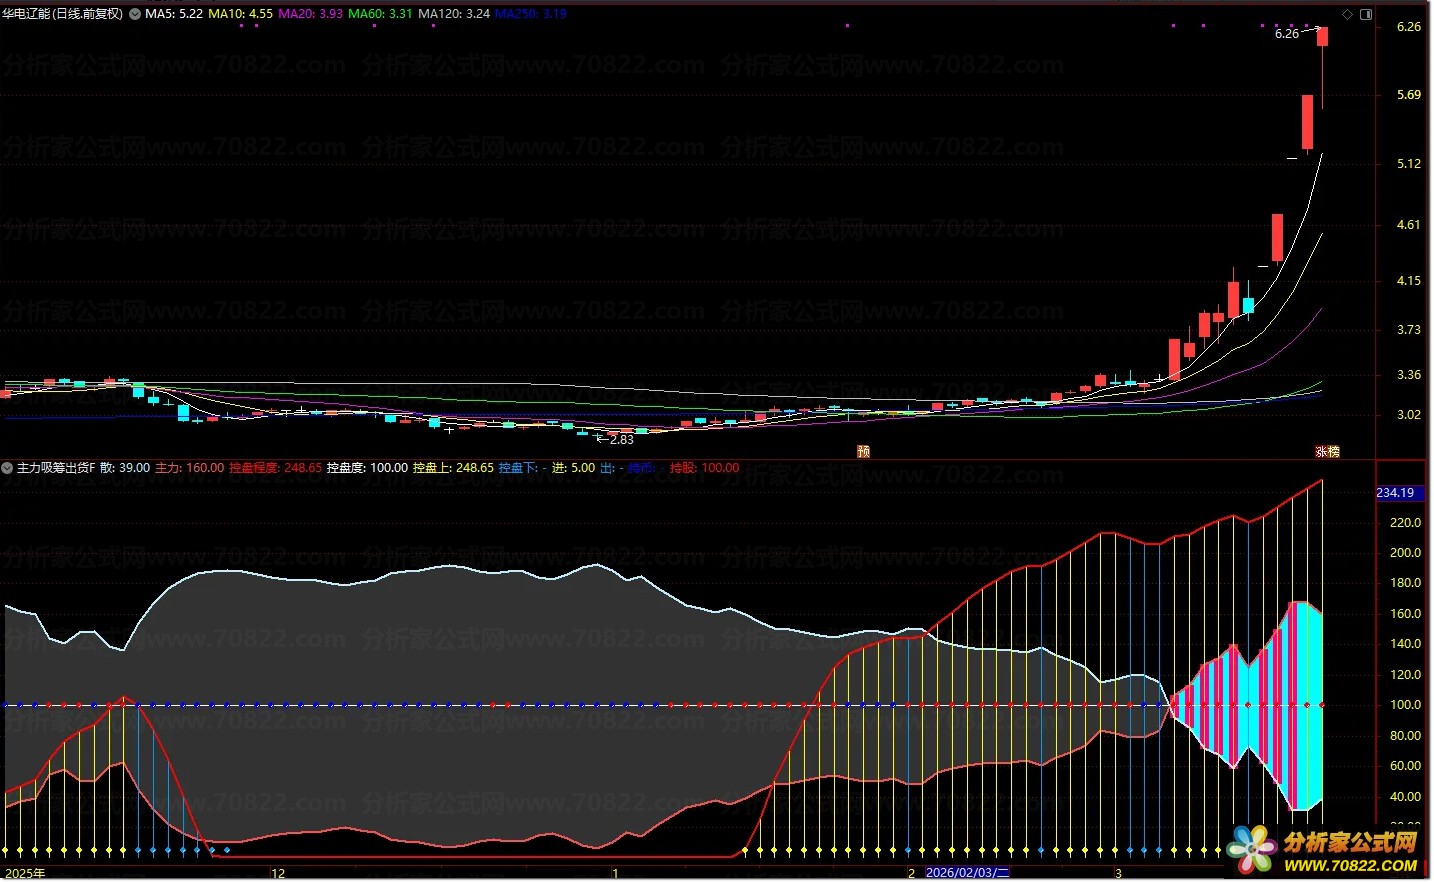1434x882 pixels.
Task: Expand the 主力吸筹出货F indicator dropdown arrow
Action: (8, 467)
